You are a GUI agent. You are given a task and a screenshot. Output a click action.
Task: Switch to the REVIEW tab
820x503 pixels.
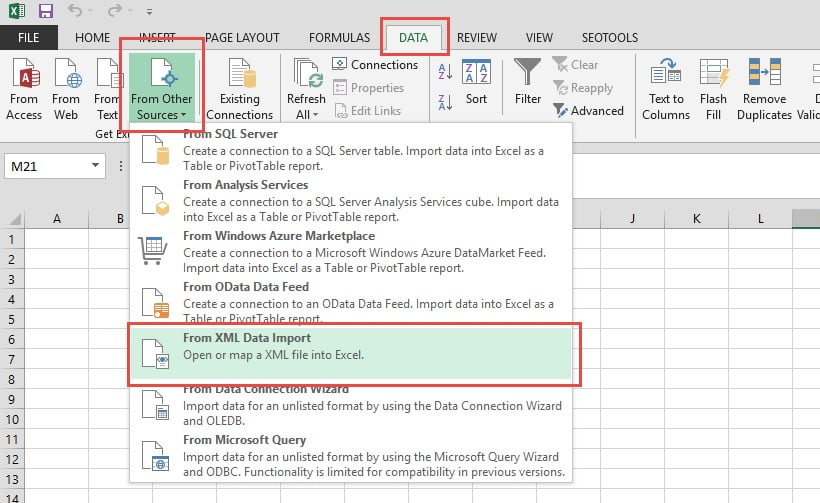pos(476,38)
